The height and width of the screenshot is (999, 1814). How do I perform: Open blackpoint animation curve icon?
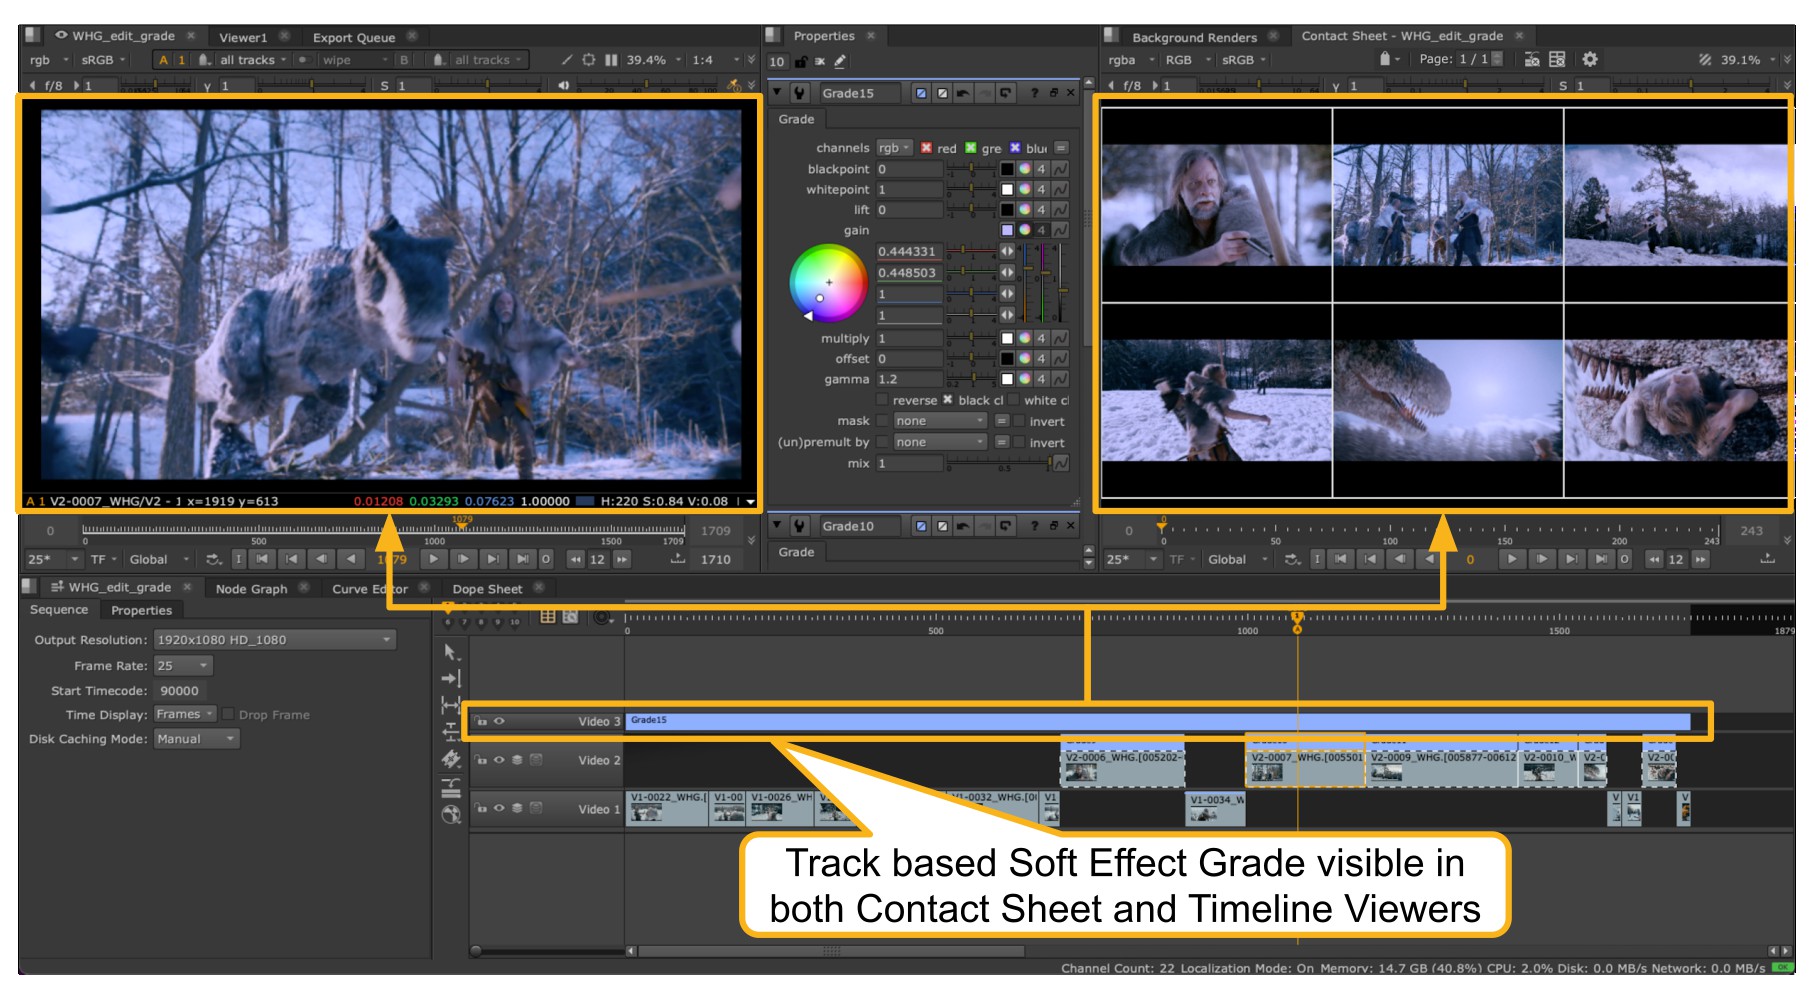(x=1060, y=169)
